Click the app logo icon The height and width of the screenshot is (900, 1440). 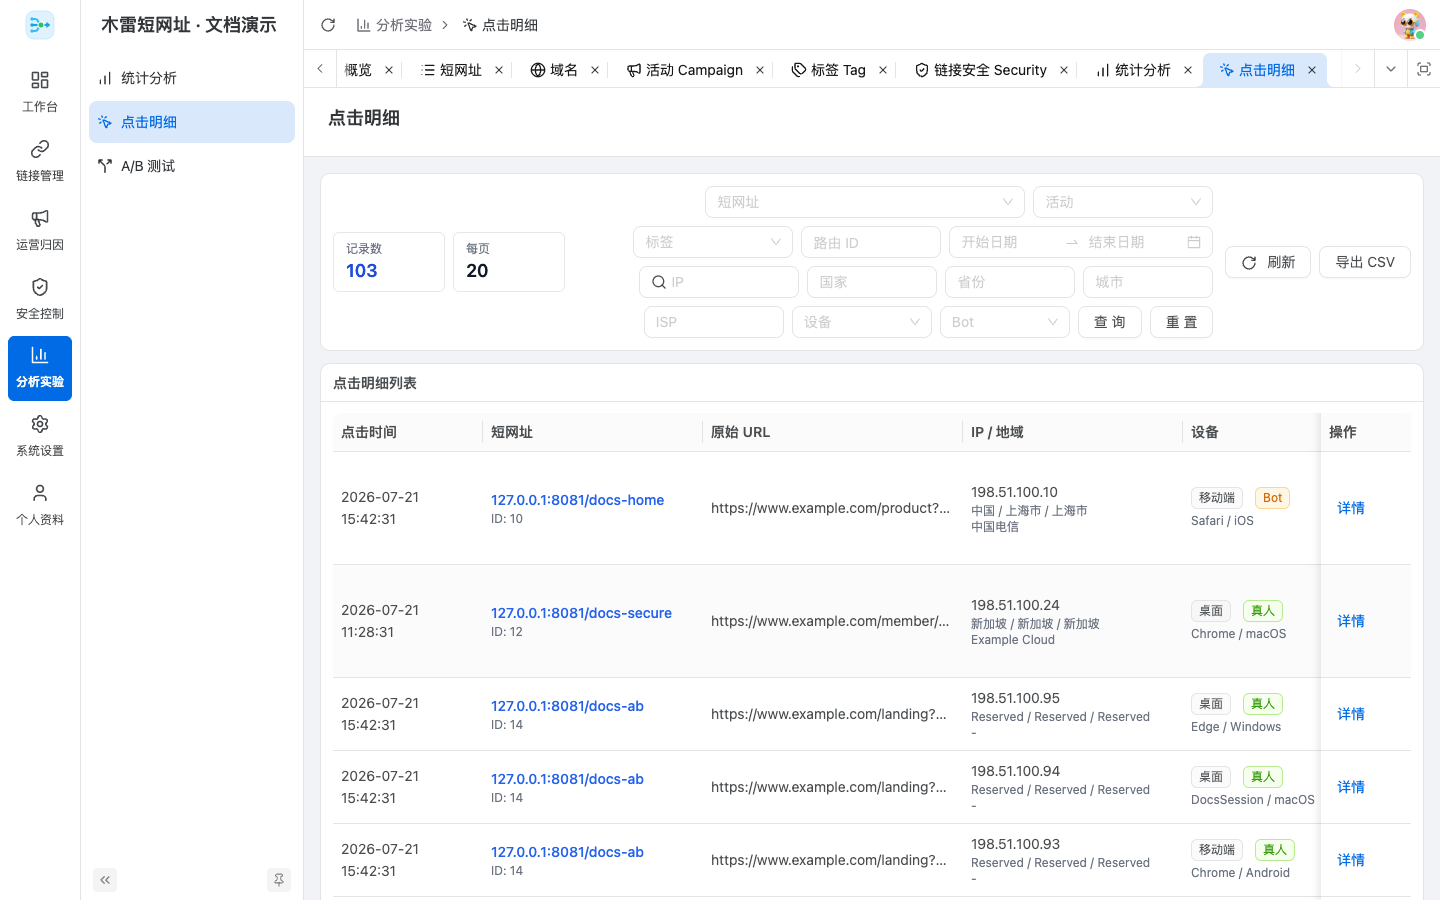(40, 25)
